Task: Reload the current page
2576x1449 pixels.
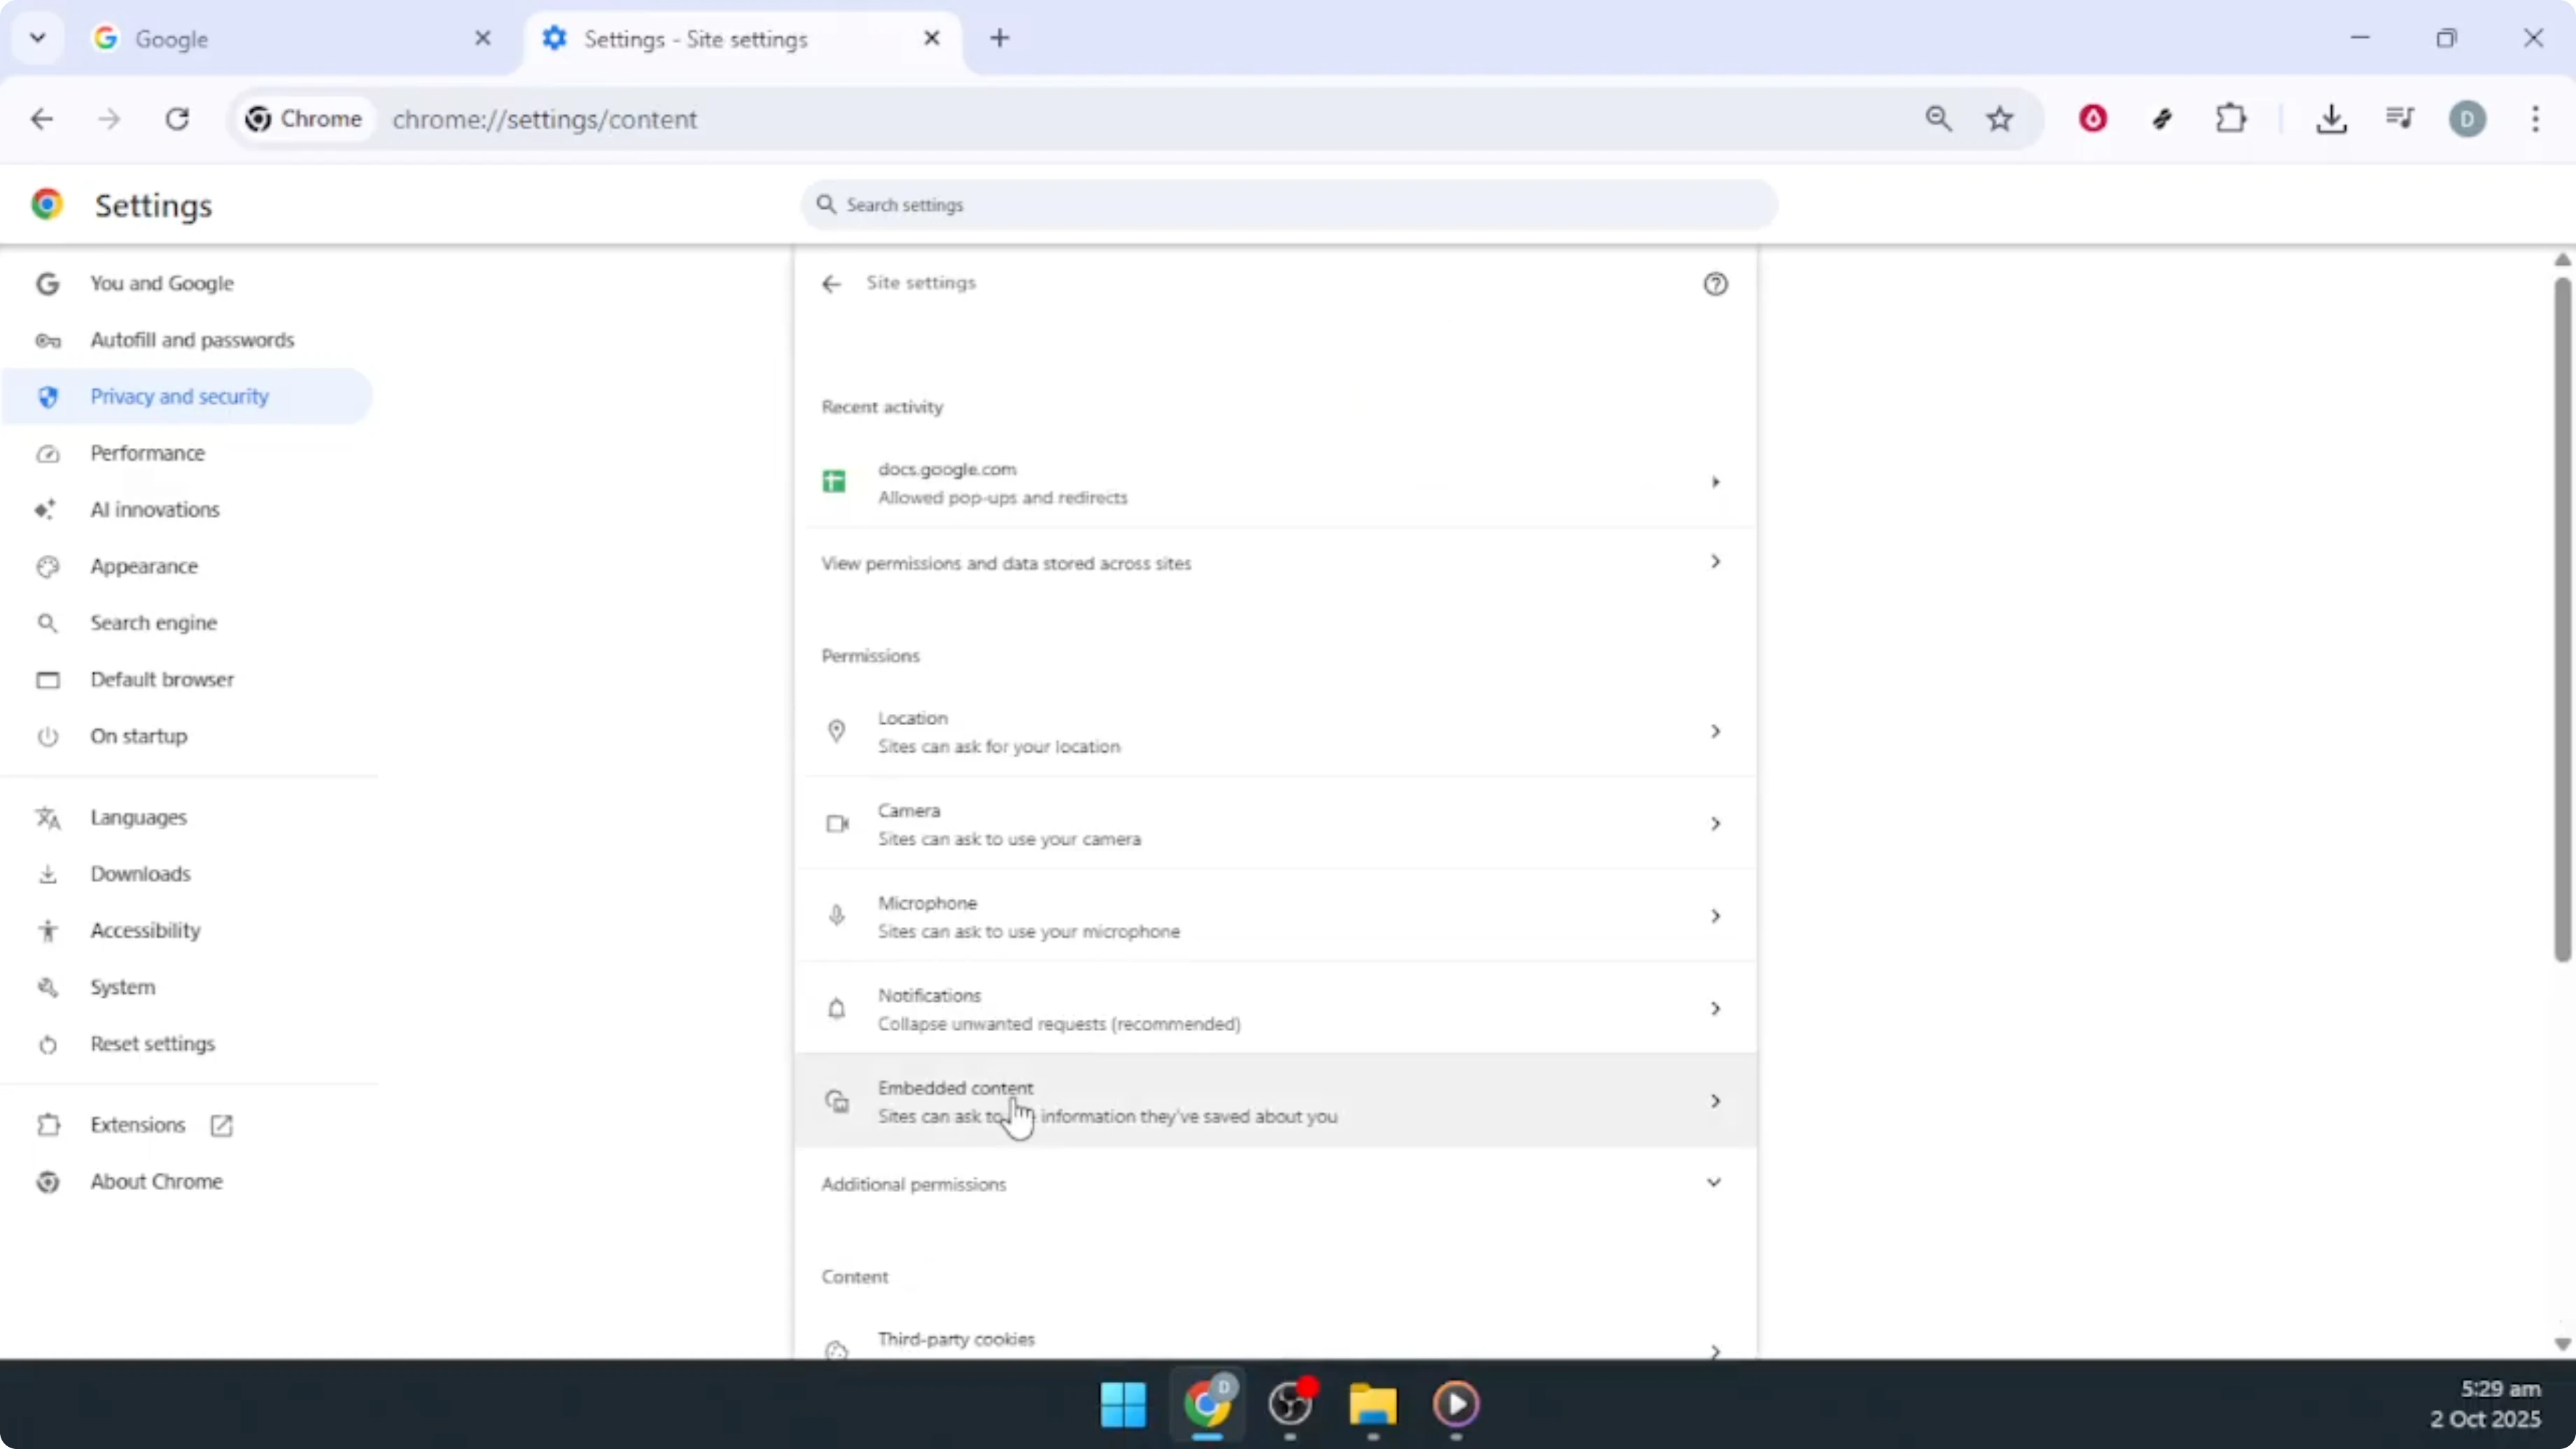Action: 177,118
